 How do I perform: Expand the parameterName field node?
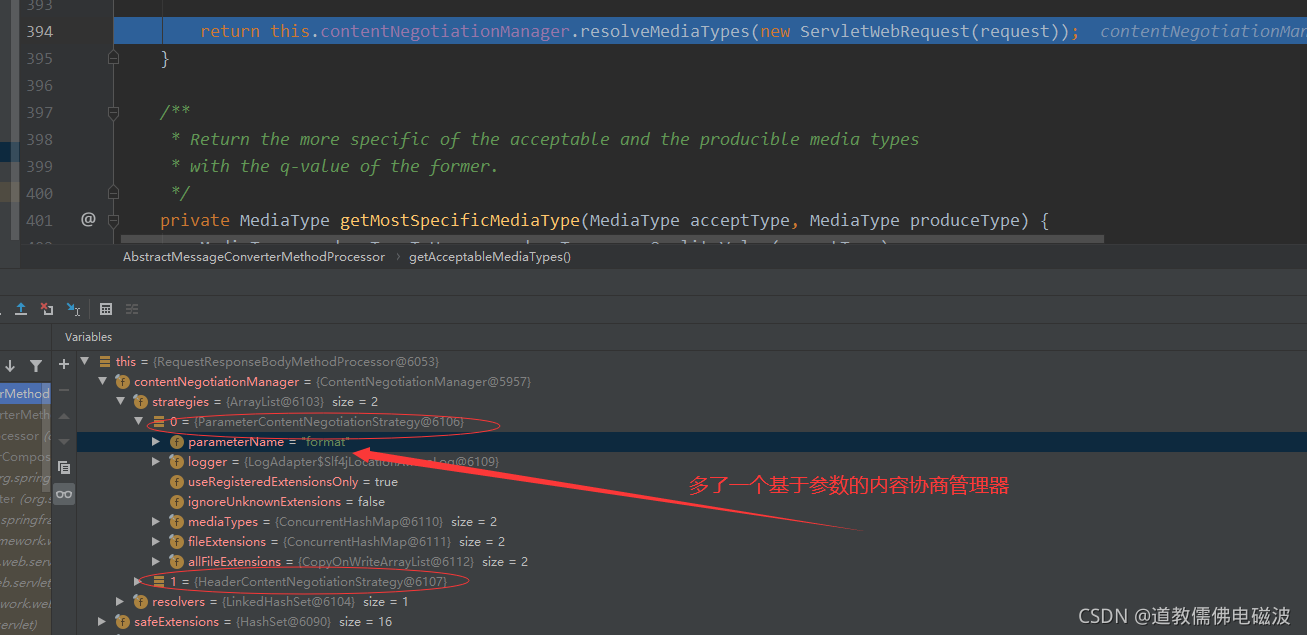(156, 441)
